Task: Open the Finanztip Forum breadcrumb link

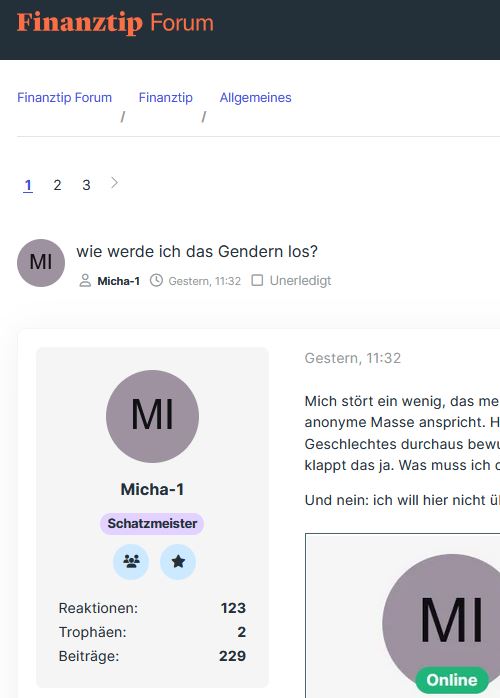Action: (65, 97)
